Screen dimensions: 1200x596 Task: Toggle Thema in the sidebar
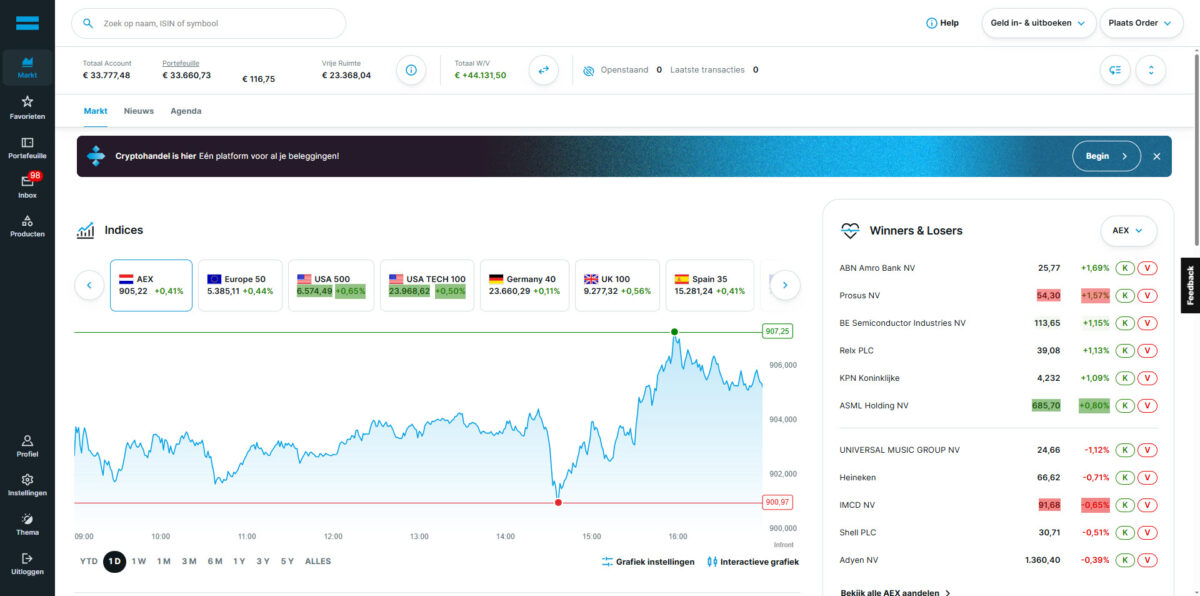(x=27, y=523)
